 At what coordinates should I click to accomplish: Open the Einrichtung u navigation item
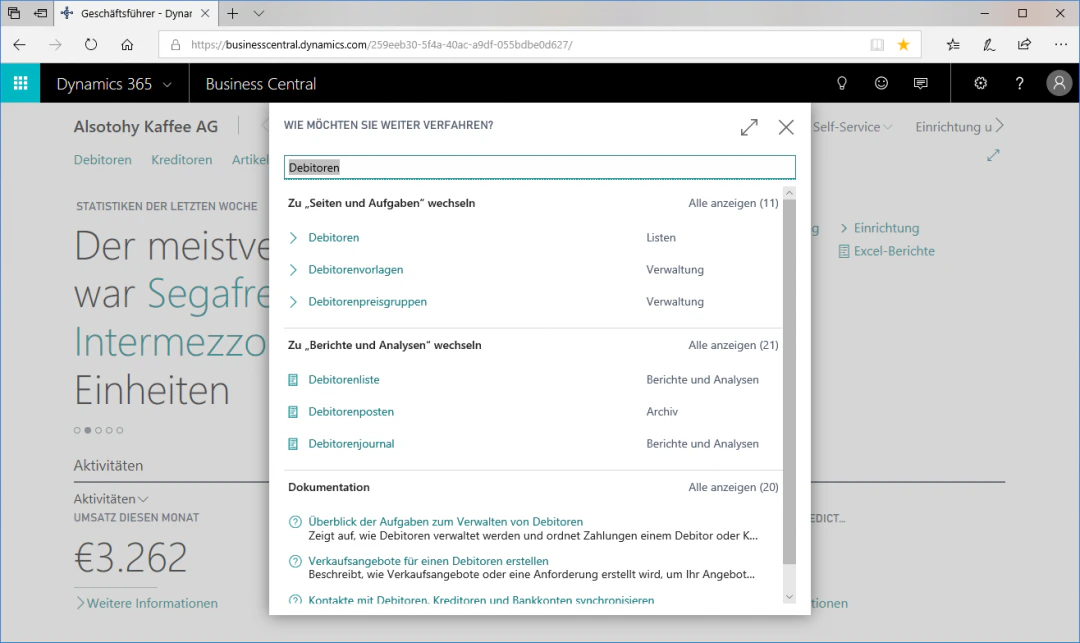953,127
